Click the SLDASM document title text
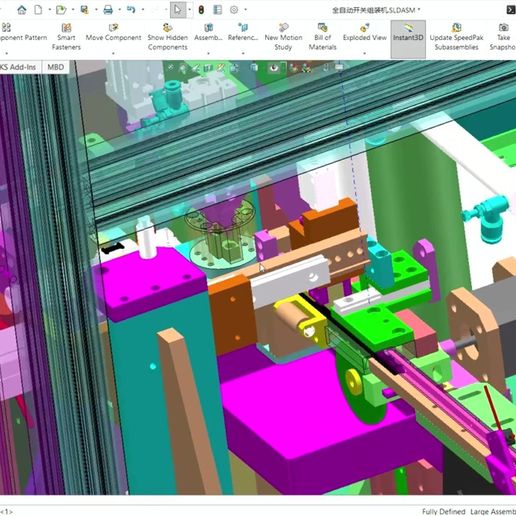This screenshot has height=516, width=516. [376, 10]
